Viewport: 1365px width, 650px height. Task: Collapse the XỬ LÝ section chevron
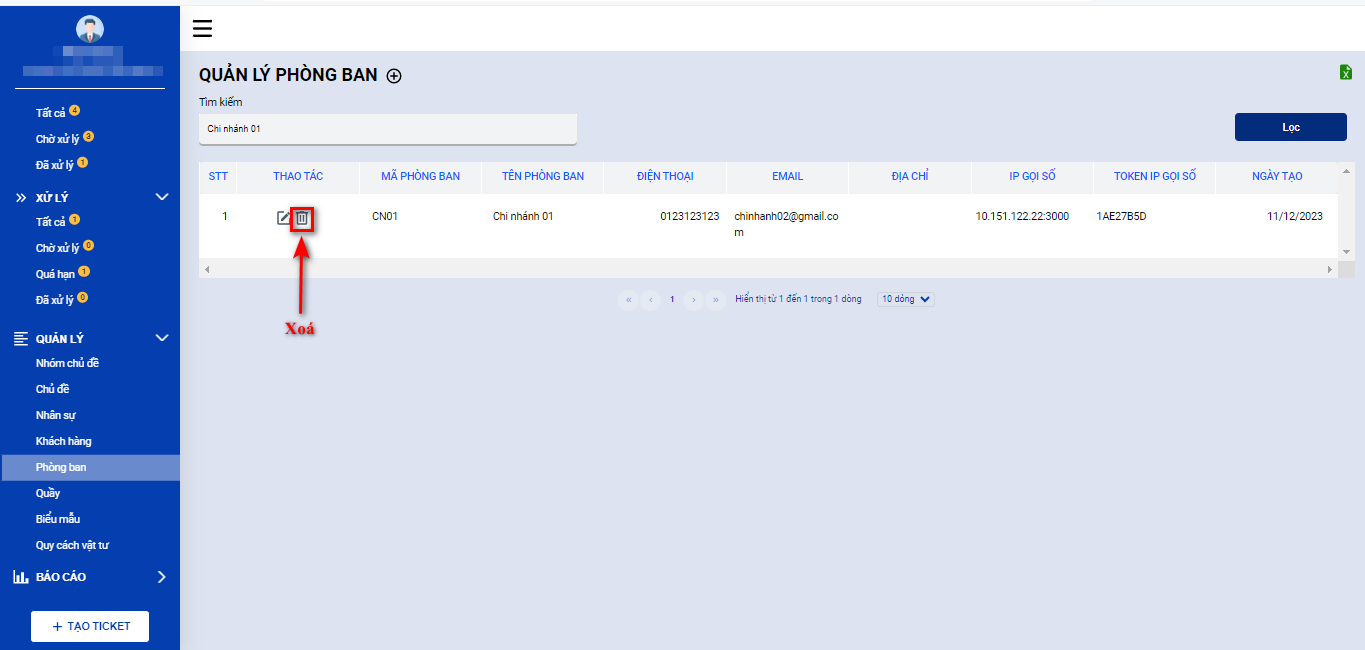162,197
